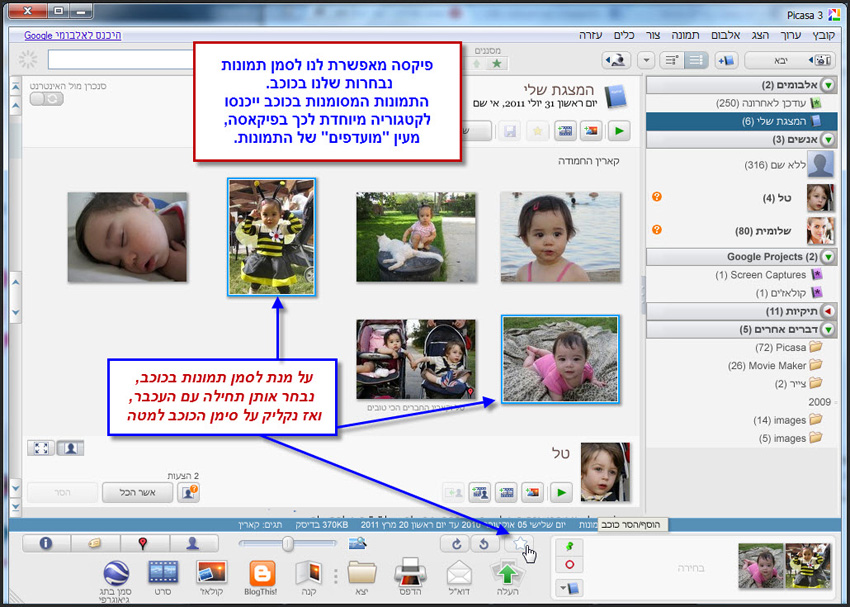Hold selected items with green pin

[570, 547]
